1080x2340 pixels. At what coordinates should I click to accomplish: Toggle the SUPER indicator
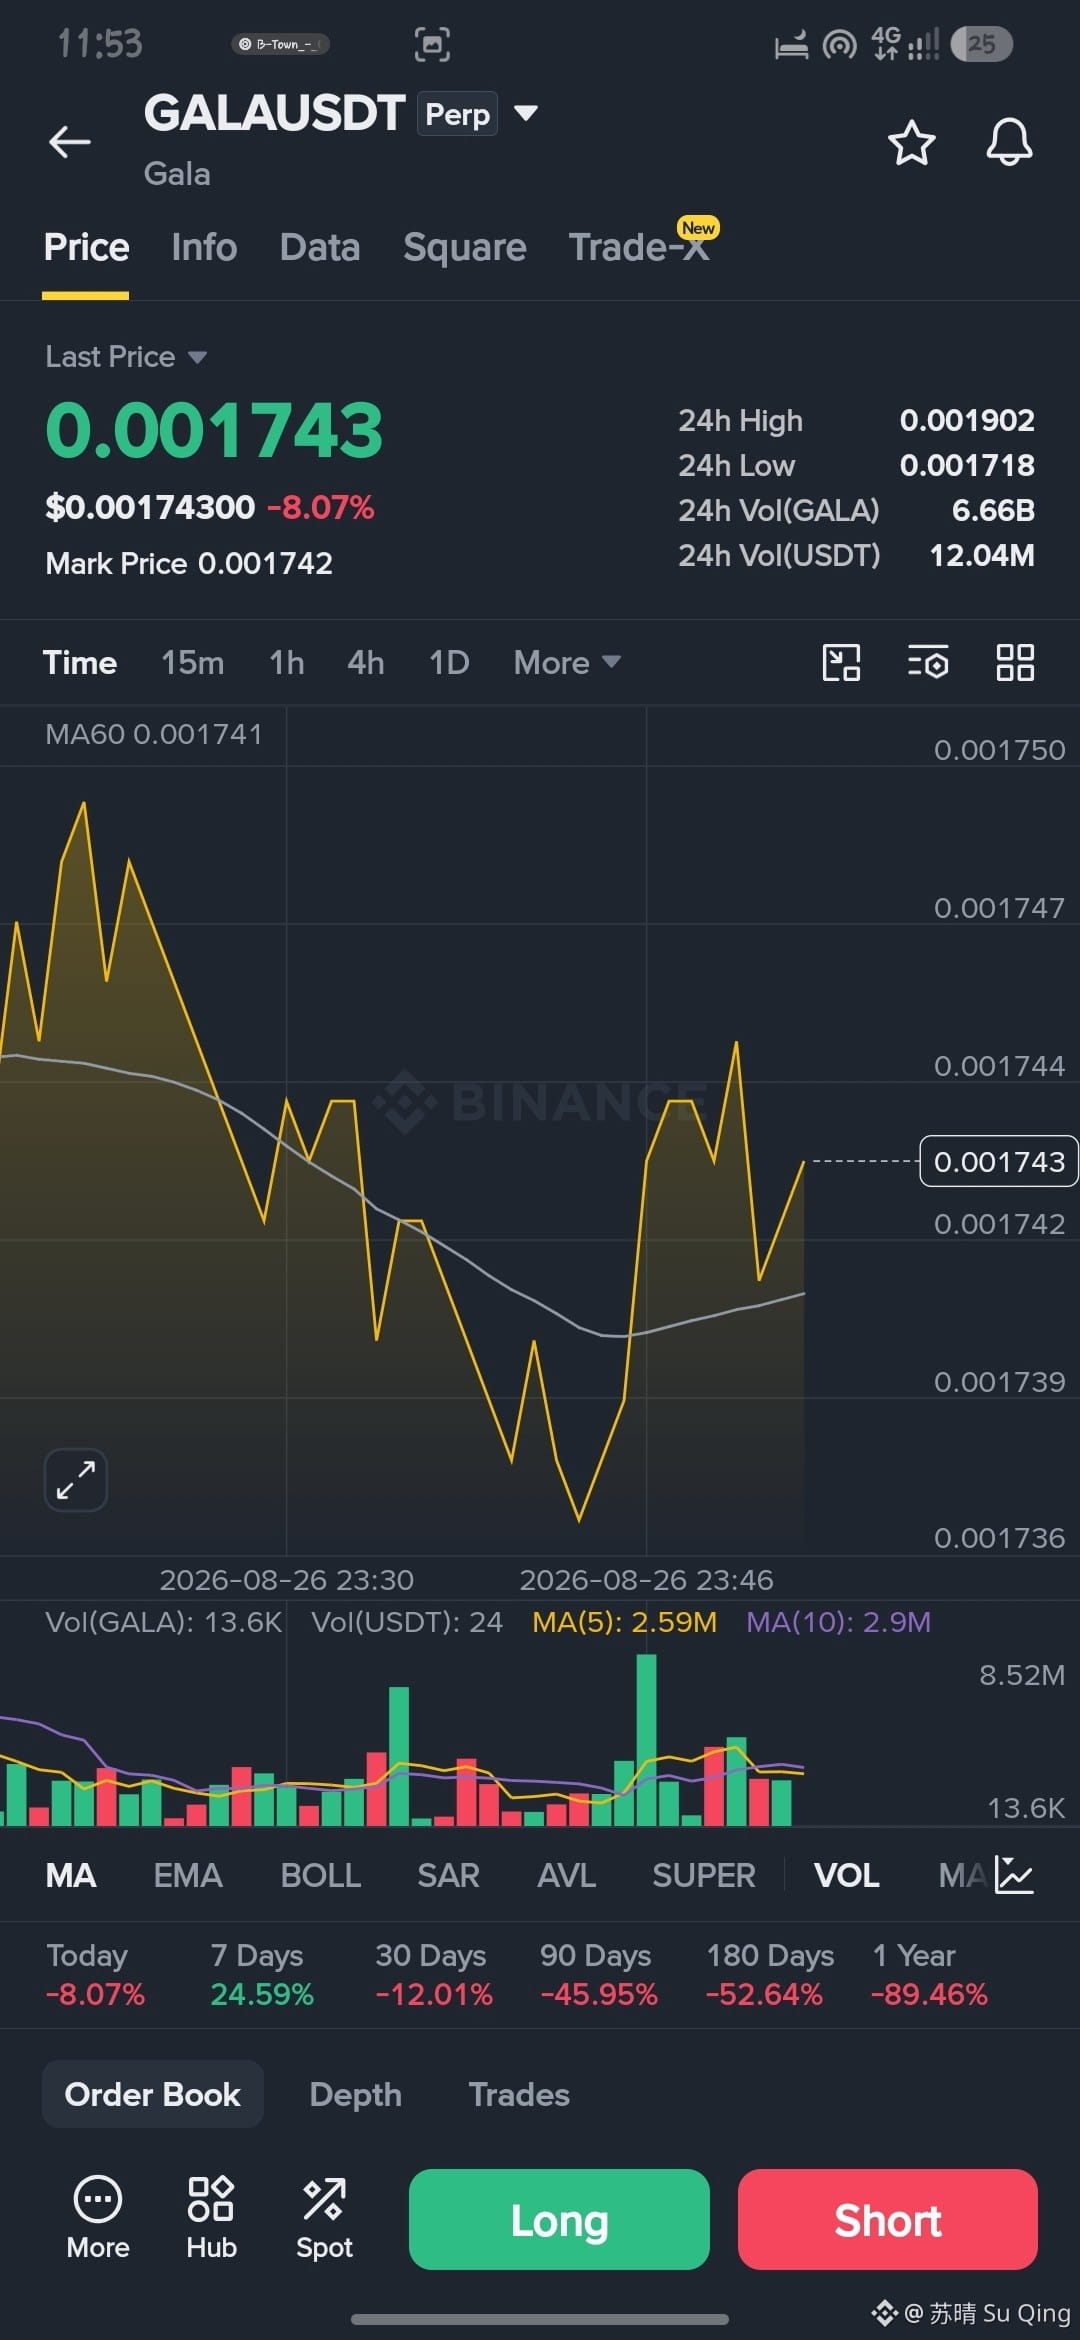[704, 1875]
